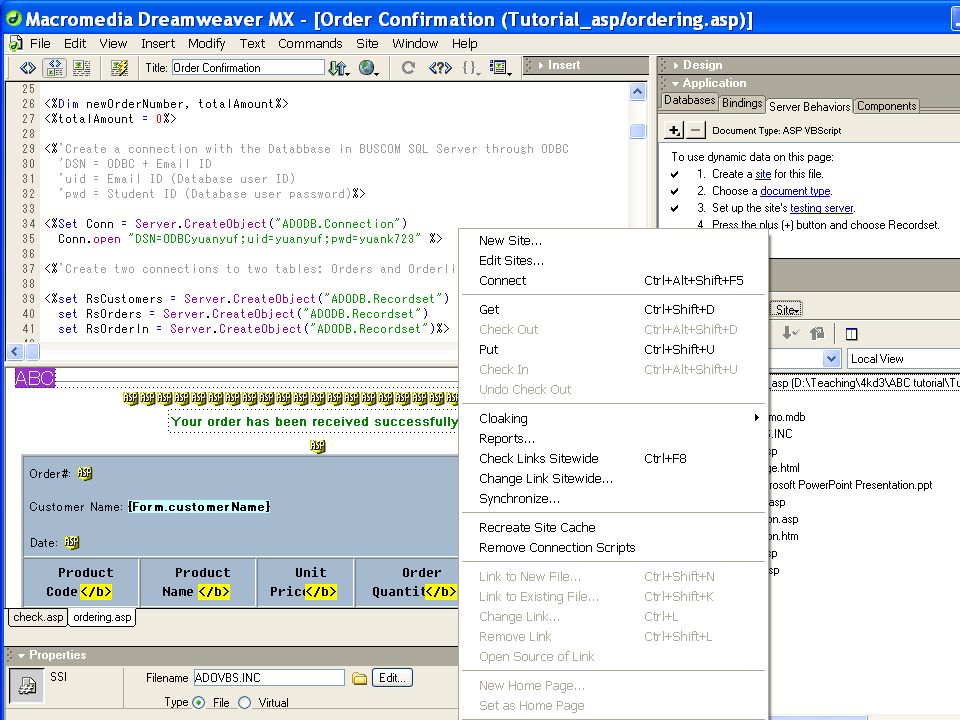Open the Window menu

point(414,43)
